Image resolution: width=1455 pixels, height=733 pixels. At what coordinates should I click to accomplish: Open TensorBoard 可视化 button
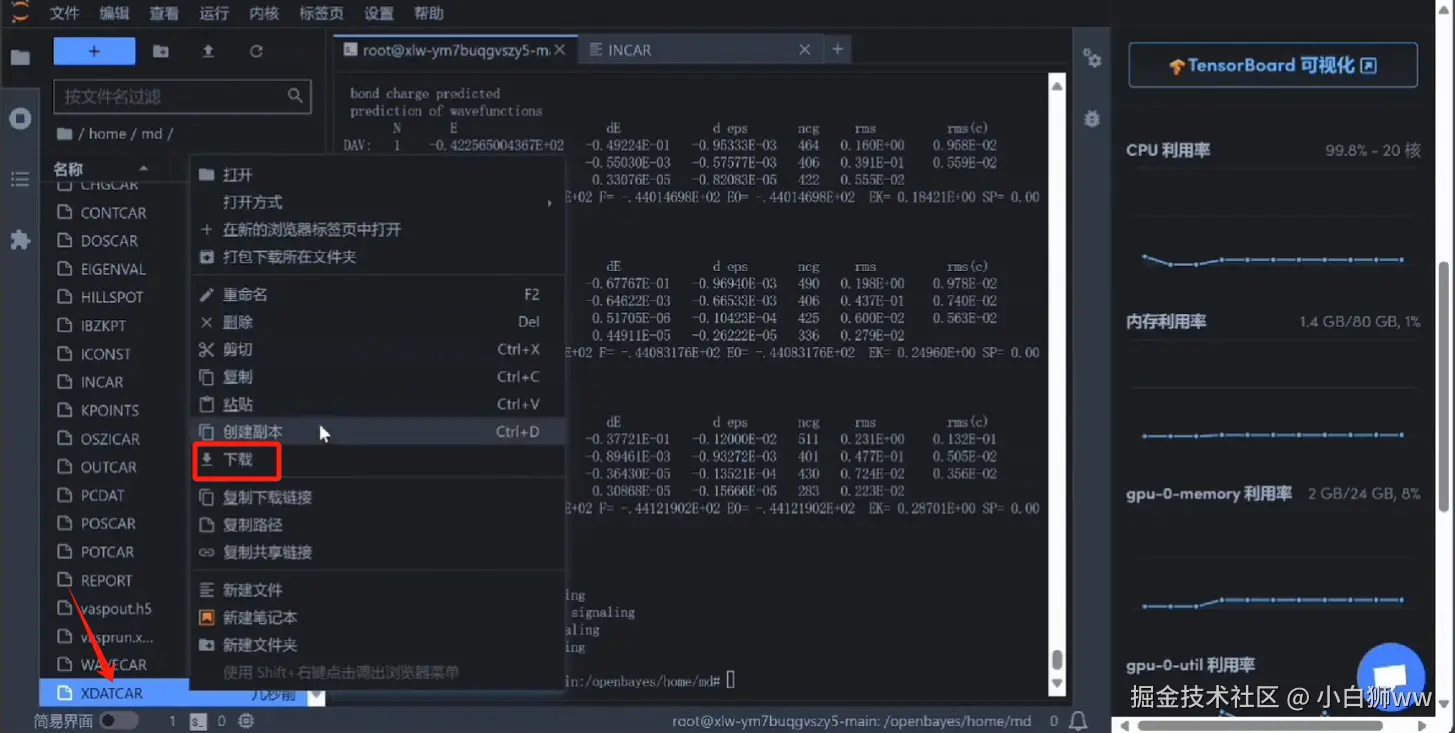click(1273, 66)
